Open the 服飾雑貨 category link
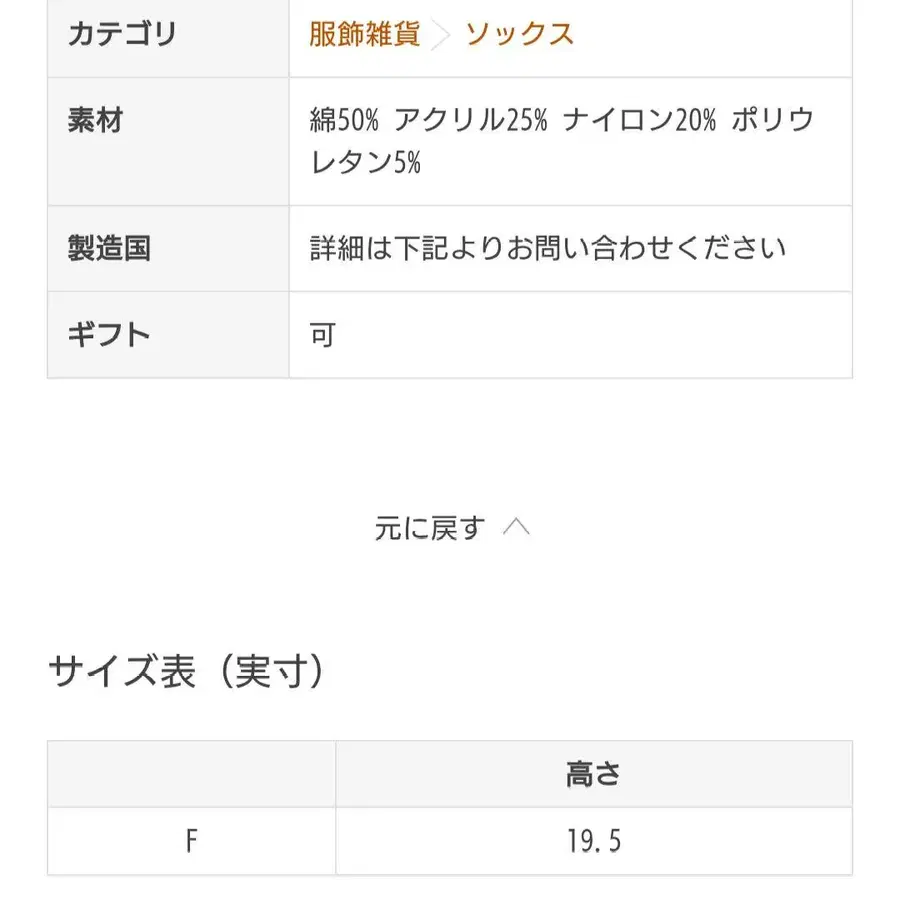This screenshot has width=900, height=900. click(x=364, y=34)
